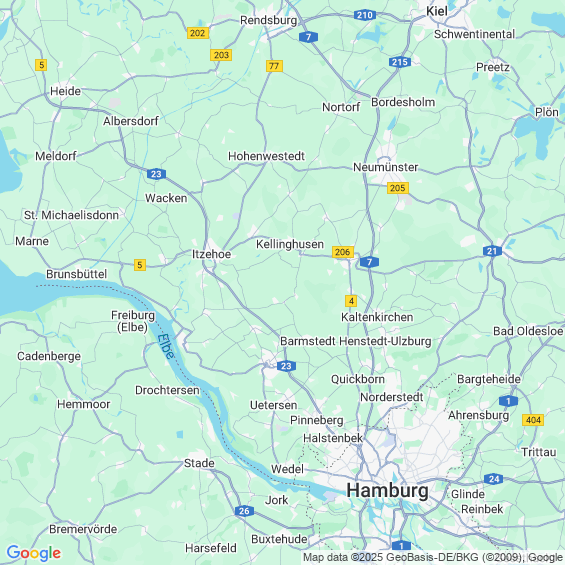This screenshot has width=565, height=565.
Task: Click the A26 highway shield near Stade
Action: pyautogui.click(x=244, y=511)
